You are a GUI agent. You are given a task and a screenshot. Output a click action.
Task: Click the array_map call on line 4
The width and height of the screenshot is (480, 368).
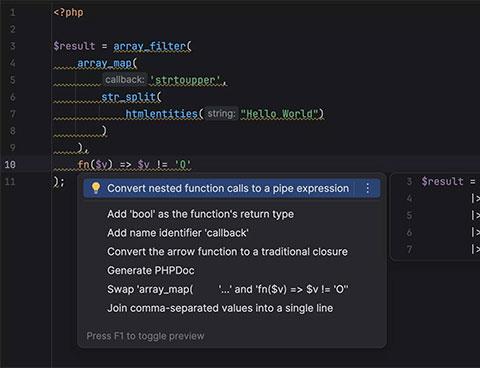coord(104,63)
